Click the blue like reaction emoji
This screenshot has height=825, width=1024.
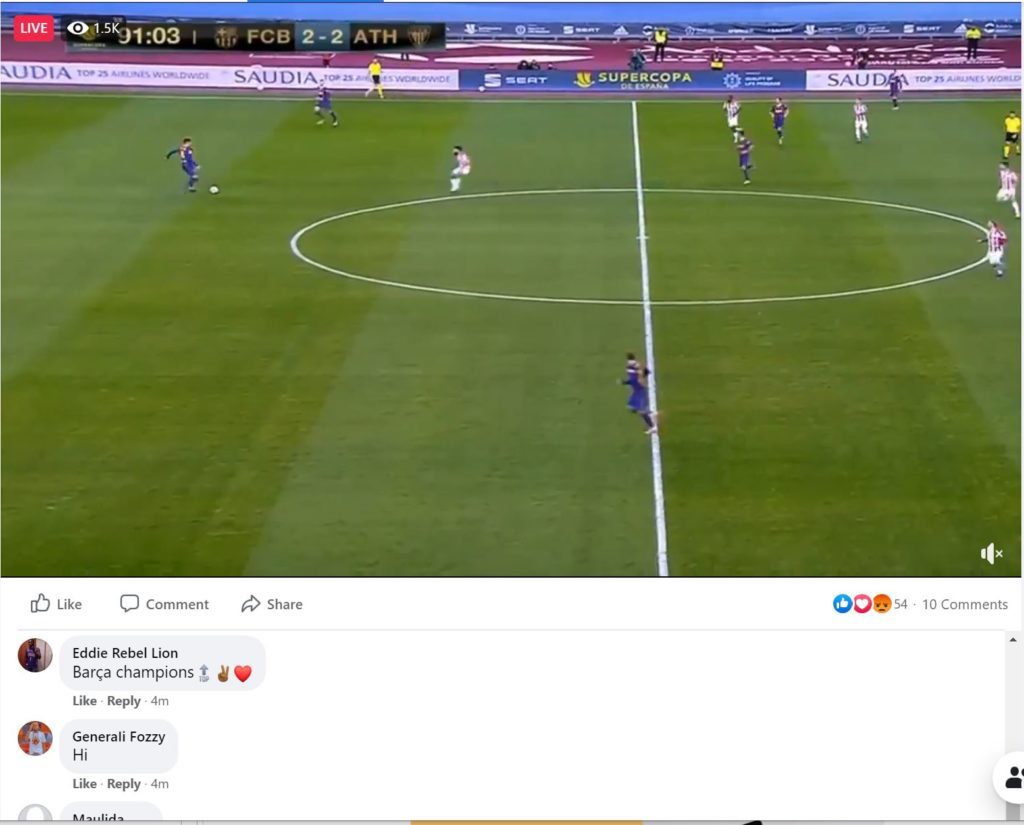click(842, 604)
